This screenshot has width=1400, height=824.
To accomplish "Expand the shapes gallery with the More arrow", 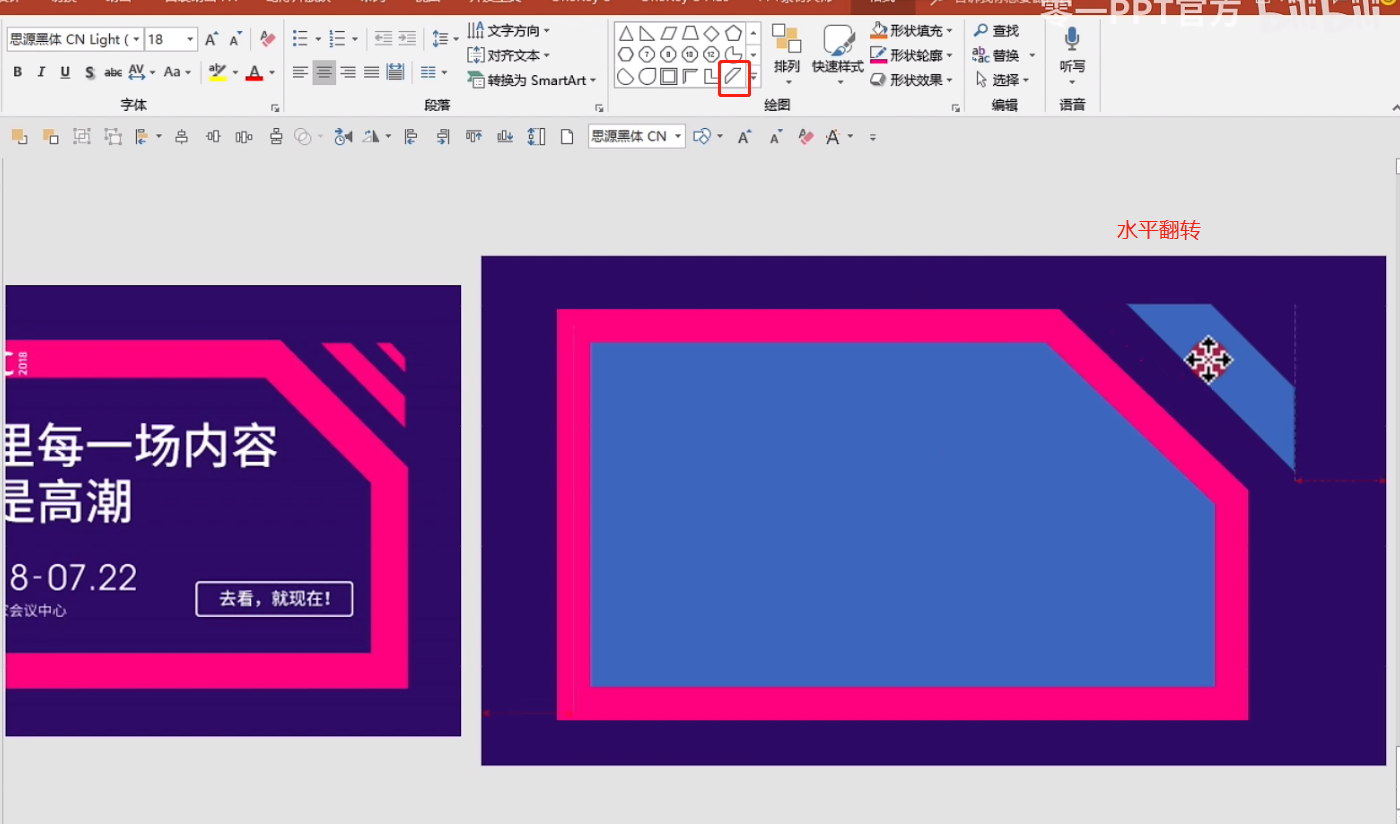I will [x=754, y=77].
